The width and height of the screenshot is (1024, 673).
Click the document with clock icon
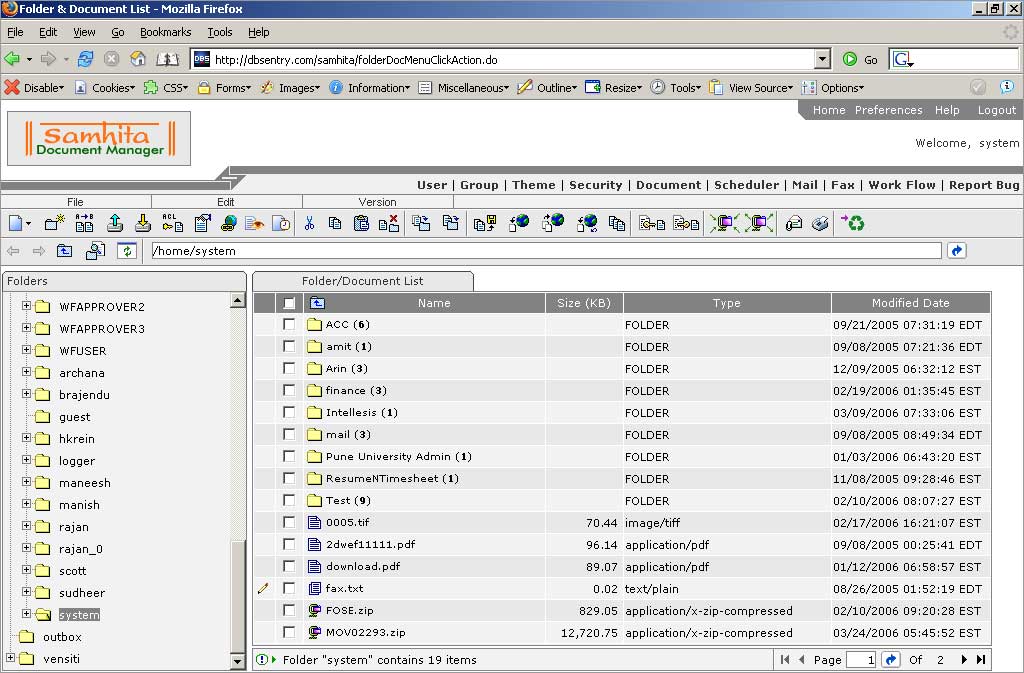point(281,224)
